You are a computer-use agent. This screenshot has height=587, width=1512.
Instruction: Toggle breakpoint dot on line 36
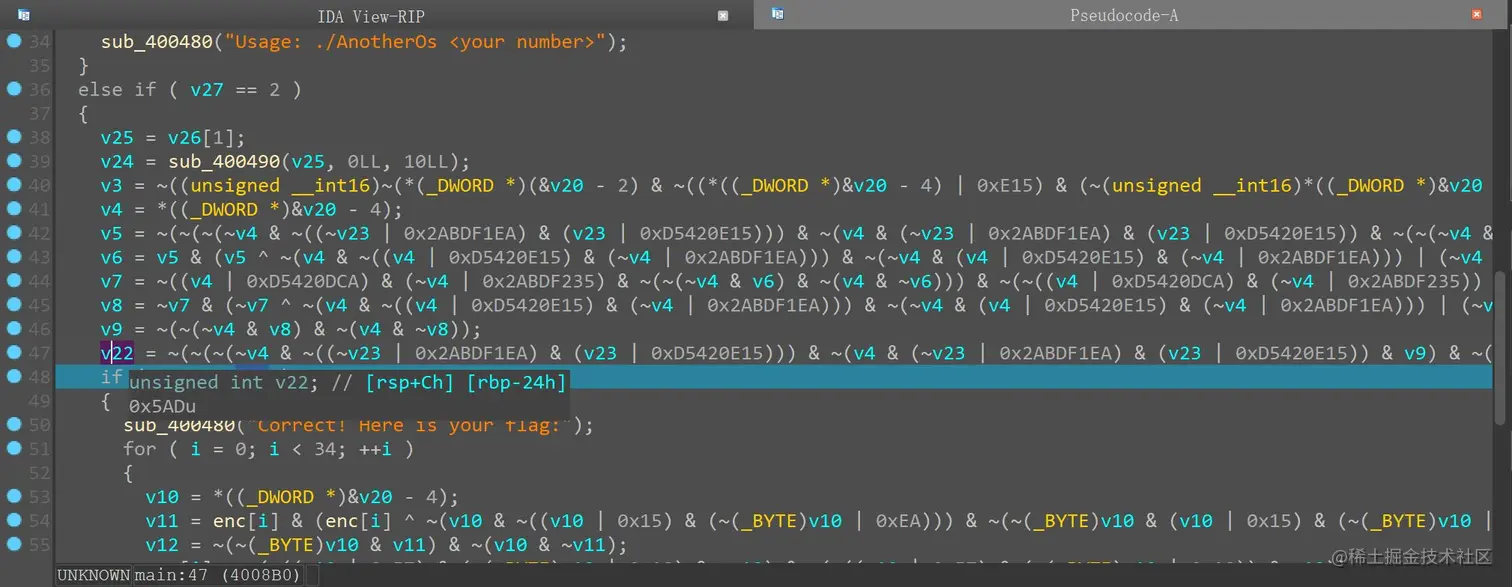tap(13, 89)
